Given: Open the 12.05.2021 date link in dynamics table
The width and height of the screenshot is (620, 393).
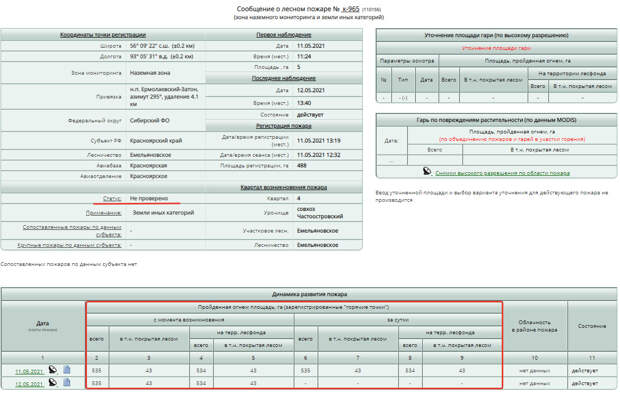Looking at the screenshot, I should click(x=29, y=384).
